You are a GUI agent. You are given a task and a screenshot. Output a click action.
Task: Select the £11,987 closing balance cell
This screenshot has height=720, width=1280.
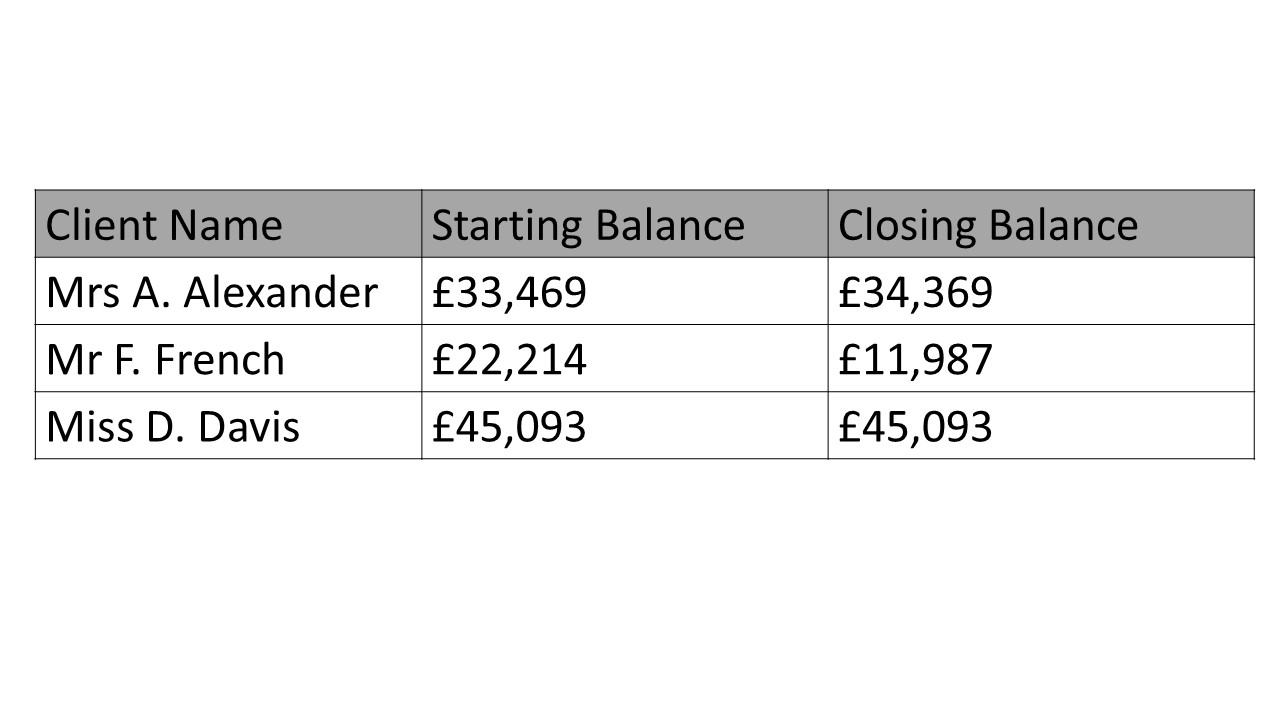[1041, 358]
